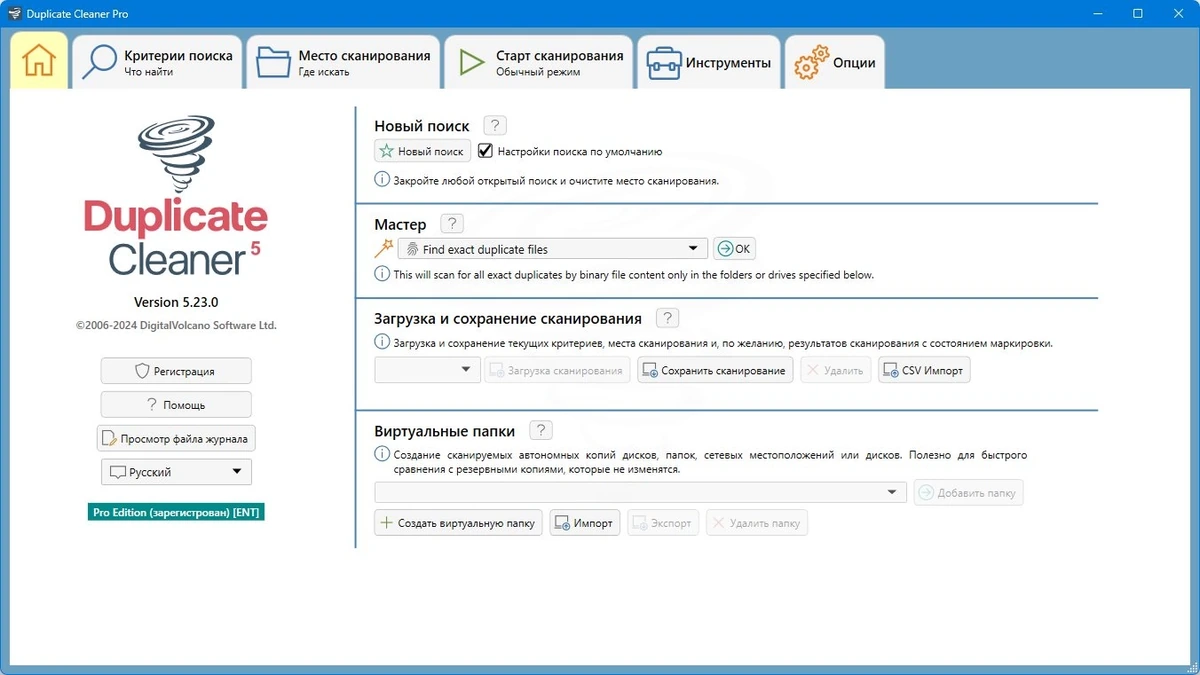Click Сохранить сканирование button
Screen dimensions: 1200x675
[x=715, y=370]
